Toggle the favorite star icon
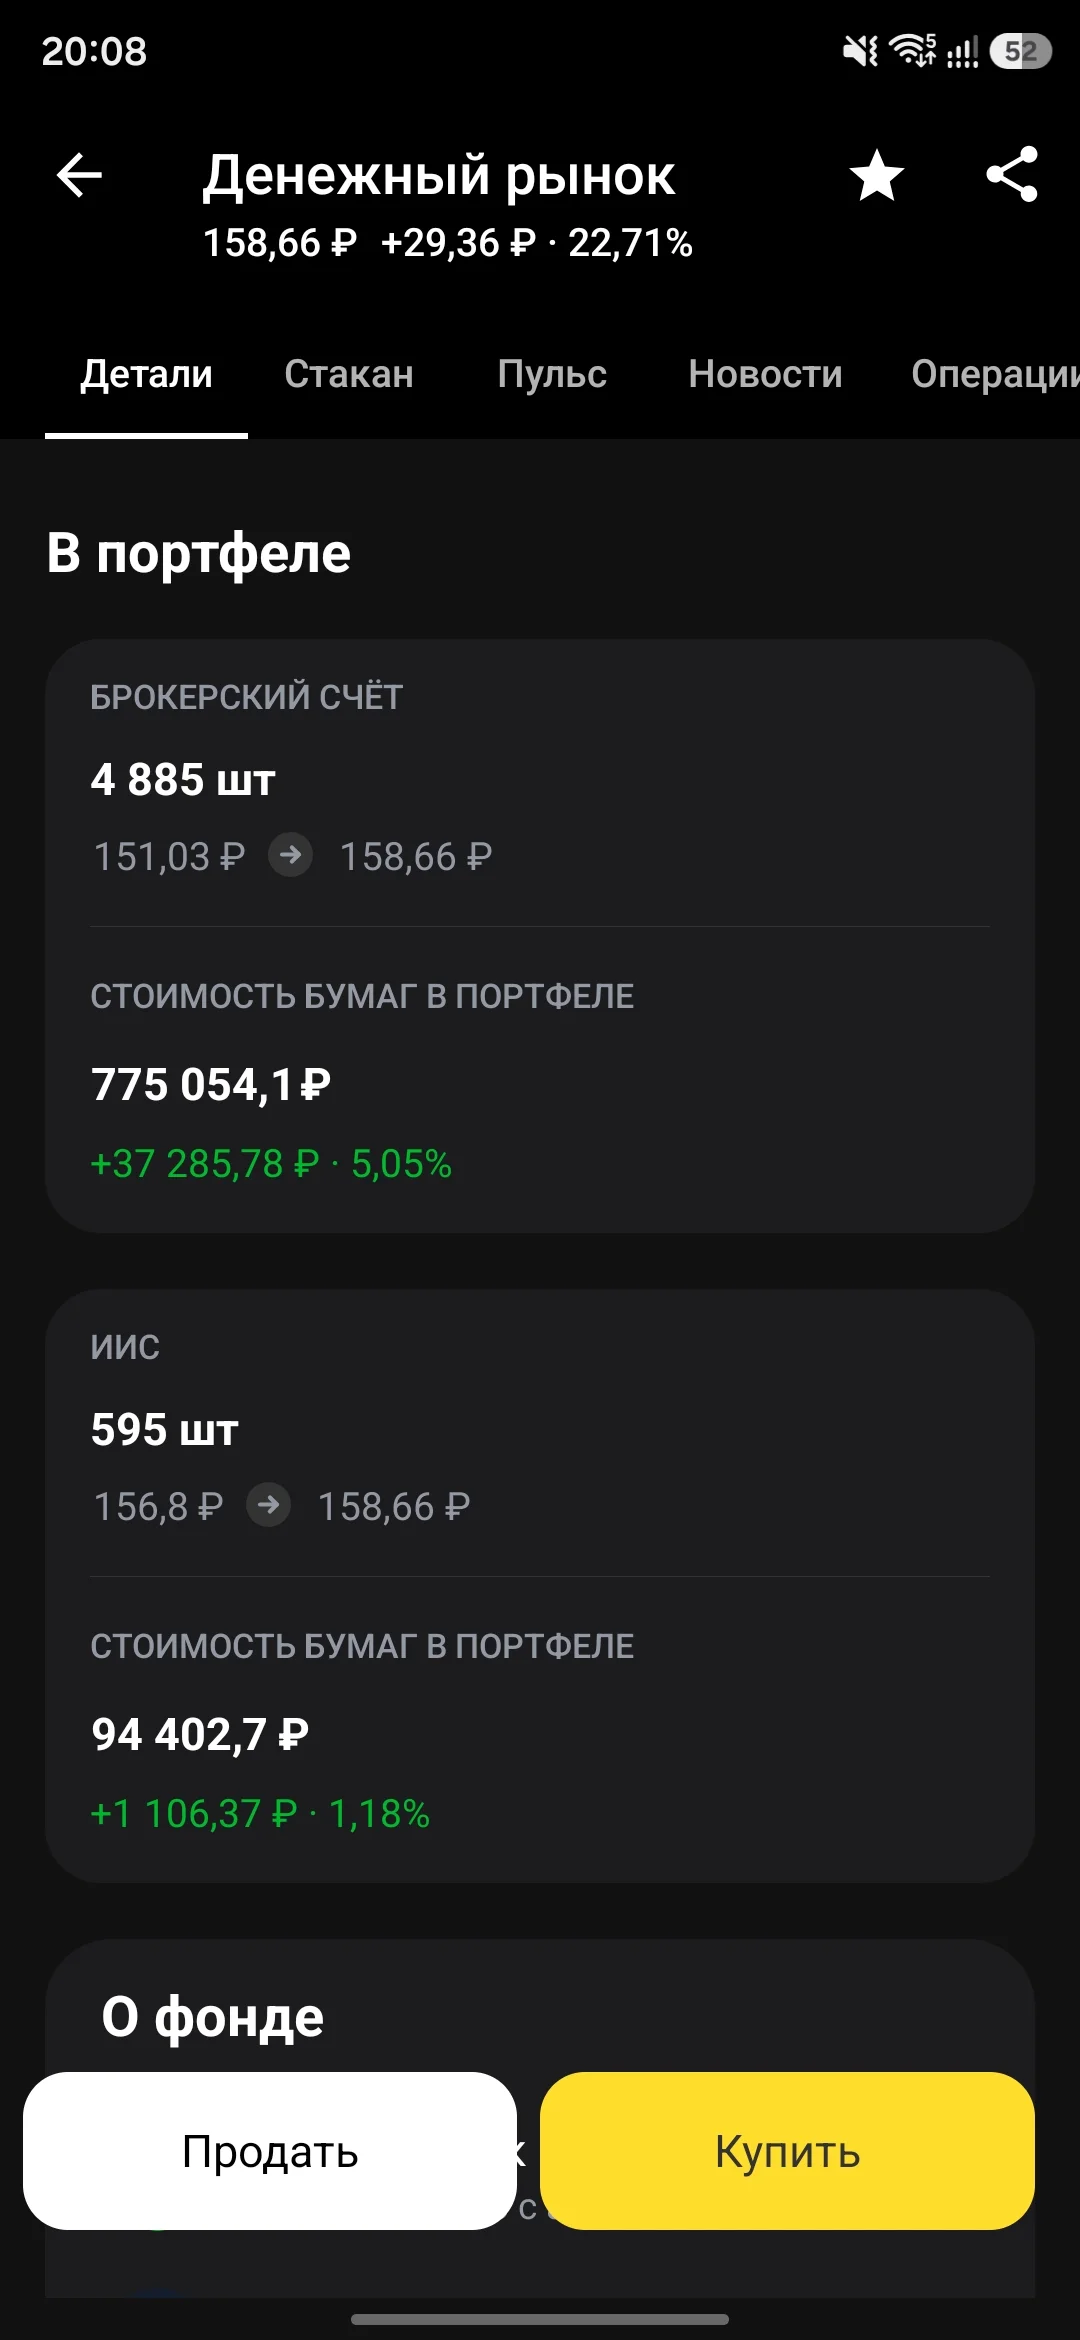The image size is (1080, 2340). click(x=877, y=176)
